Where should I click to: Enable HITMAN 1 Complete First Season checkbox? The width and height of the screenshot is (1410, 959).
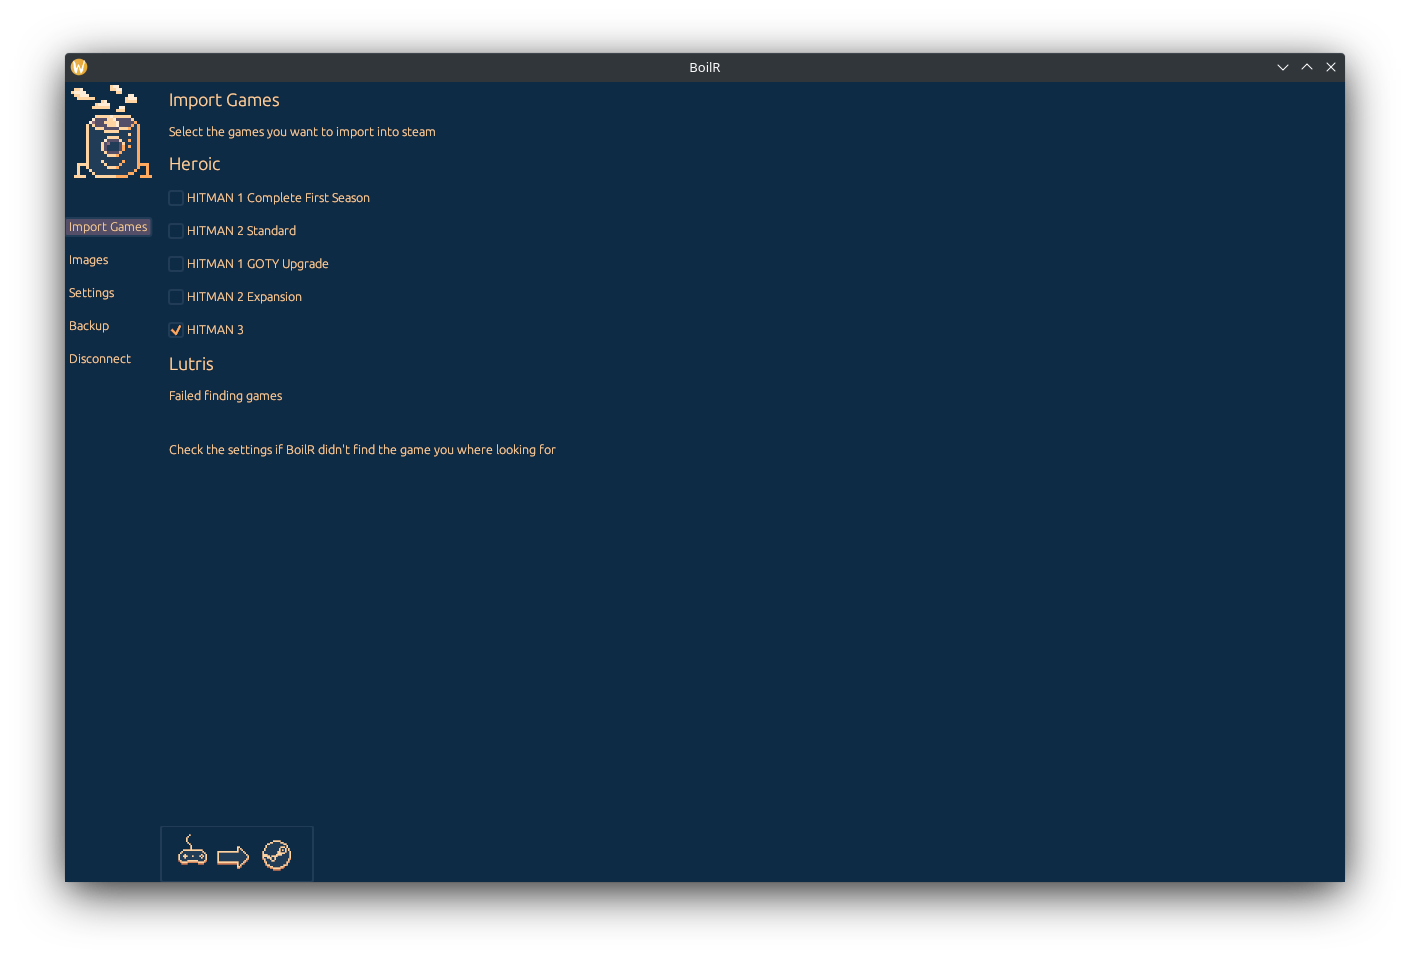pos(175,197)
